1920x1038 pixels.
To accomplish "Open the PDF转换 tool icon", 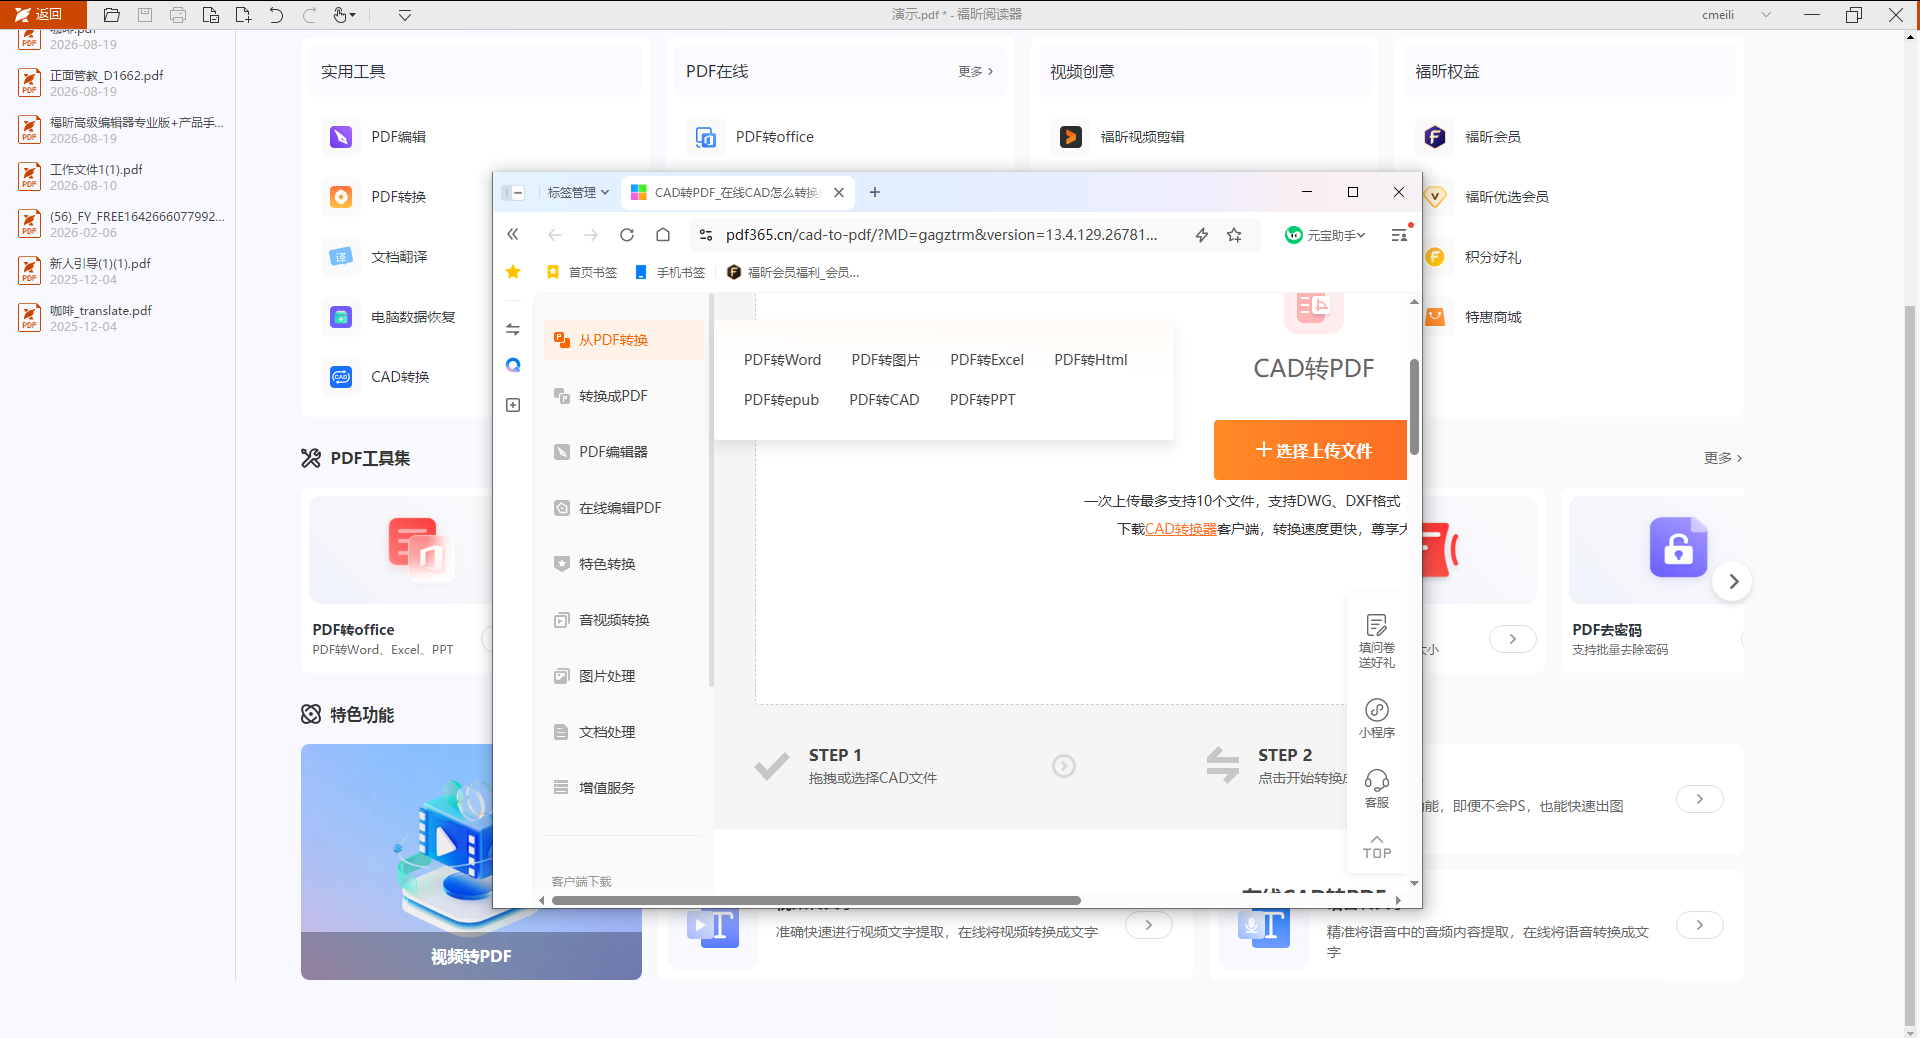I will click(x=341, y=197).
